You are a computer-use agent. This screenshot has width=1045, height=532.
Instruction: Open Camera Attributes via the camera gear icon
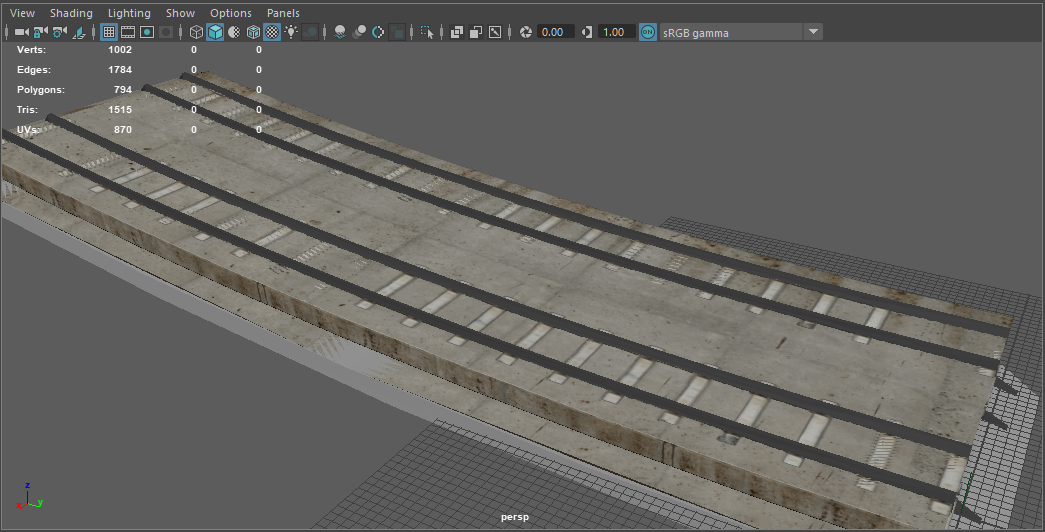coord(59,32)
